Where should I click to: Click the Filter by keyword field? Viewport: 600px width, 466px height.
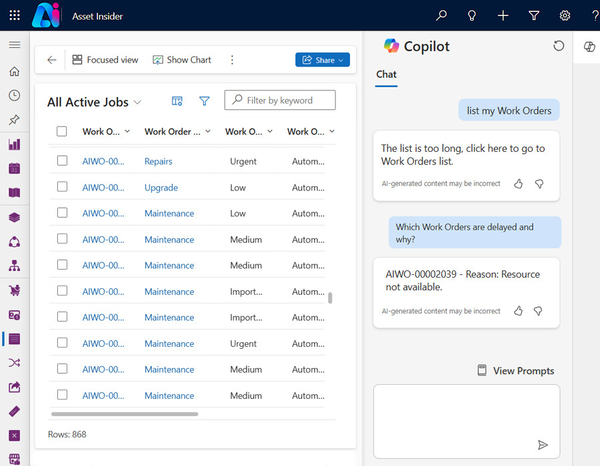click(x=280, y=100)
